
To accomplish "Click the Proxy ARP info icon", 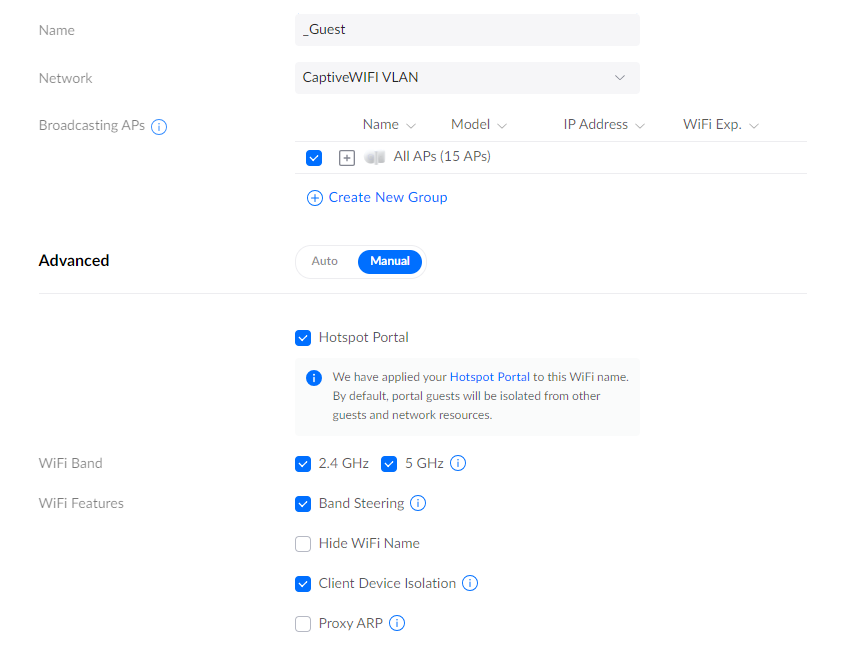I will tap(397, 624).
